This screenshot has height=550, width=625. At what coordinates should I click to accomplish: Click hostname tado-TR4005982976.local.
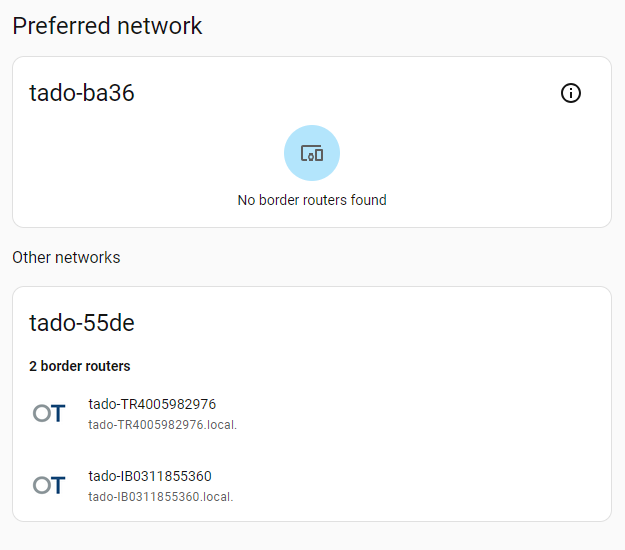pos(162,424)
